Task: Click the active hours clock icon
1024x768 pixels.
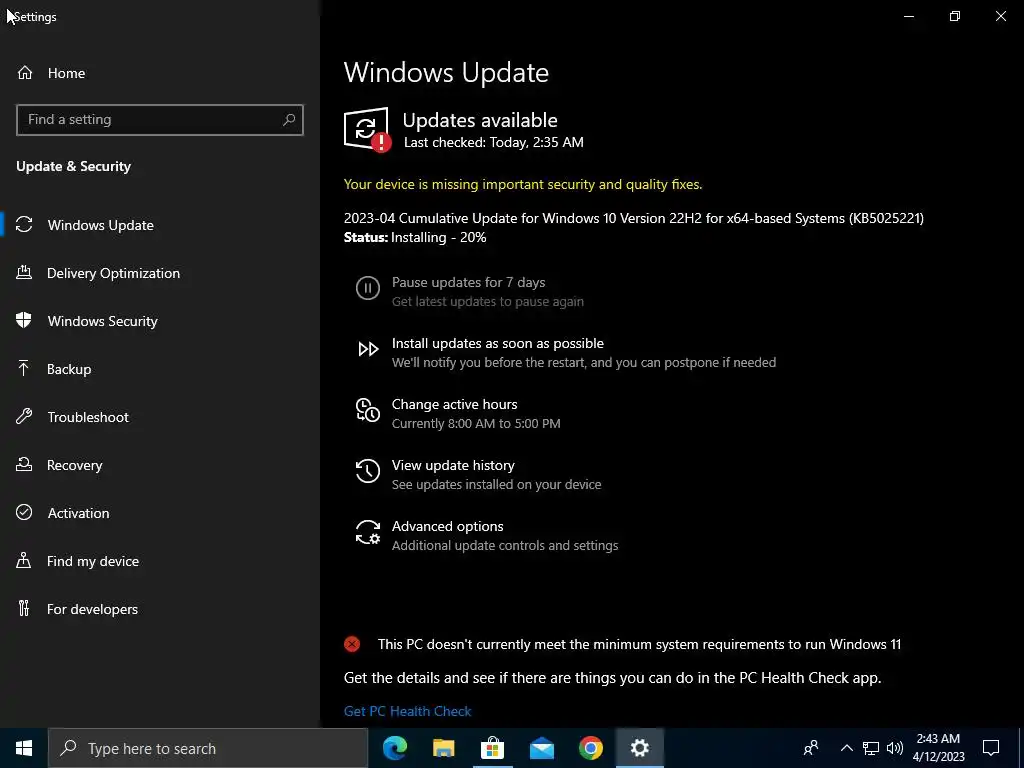Action: (368, 409)
